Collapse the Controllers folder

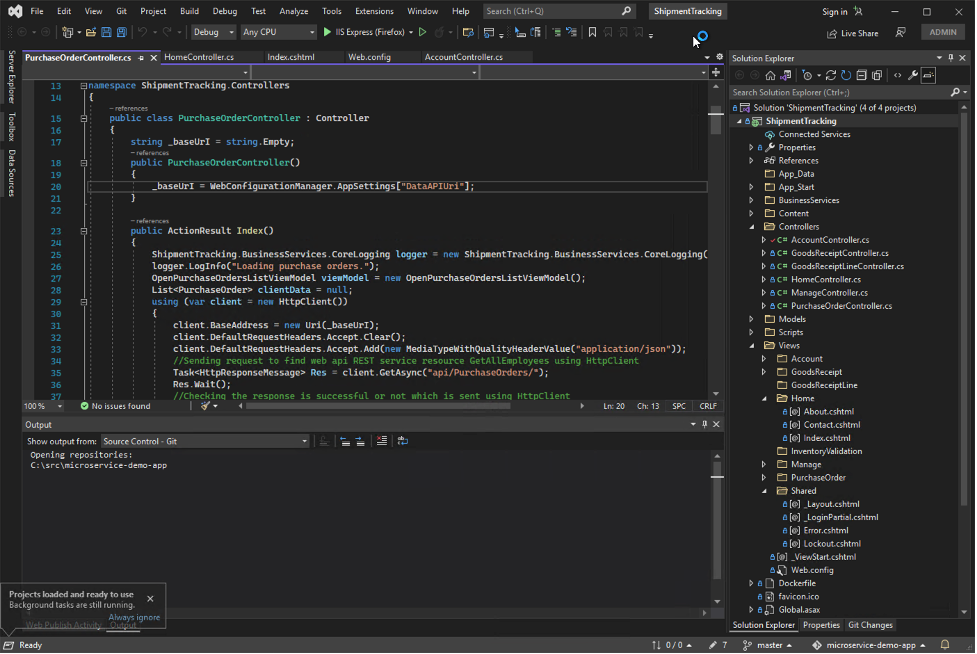pyautogui.click(x=753, y=226)
